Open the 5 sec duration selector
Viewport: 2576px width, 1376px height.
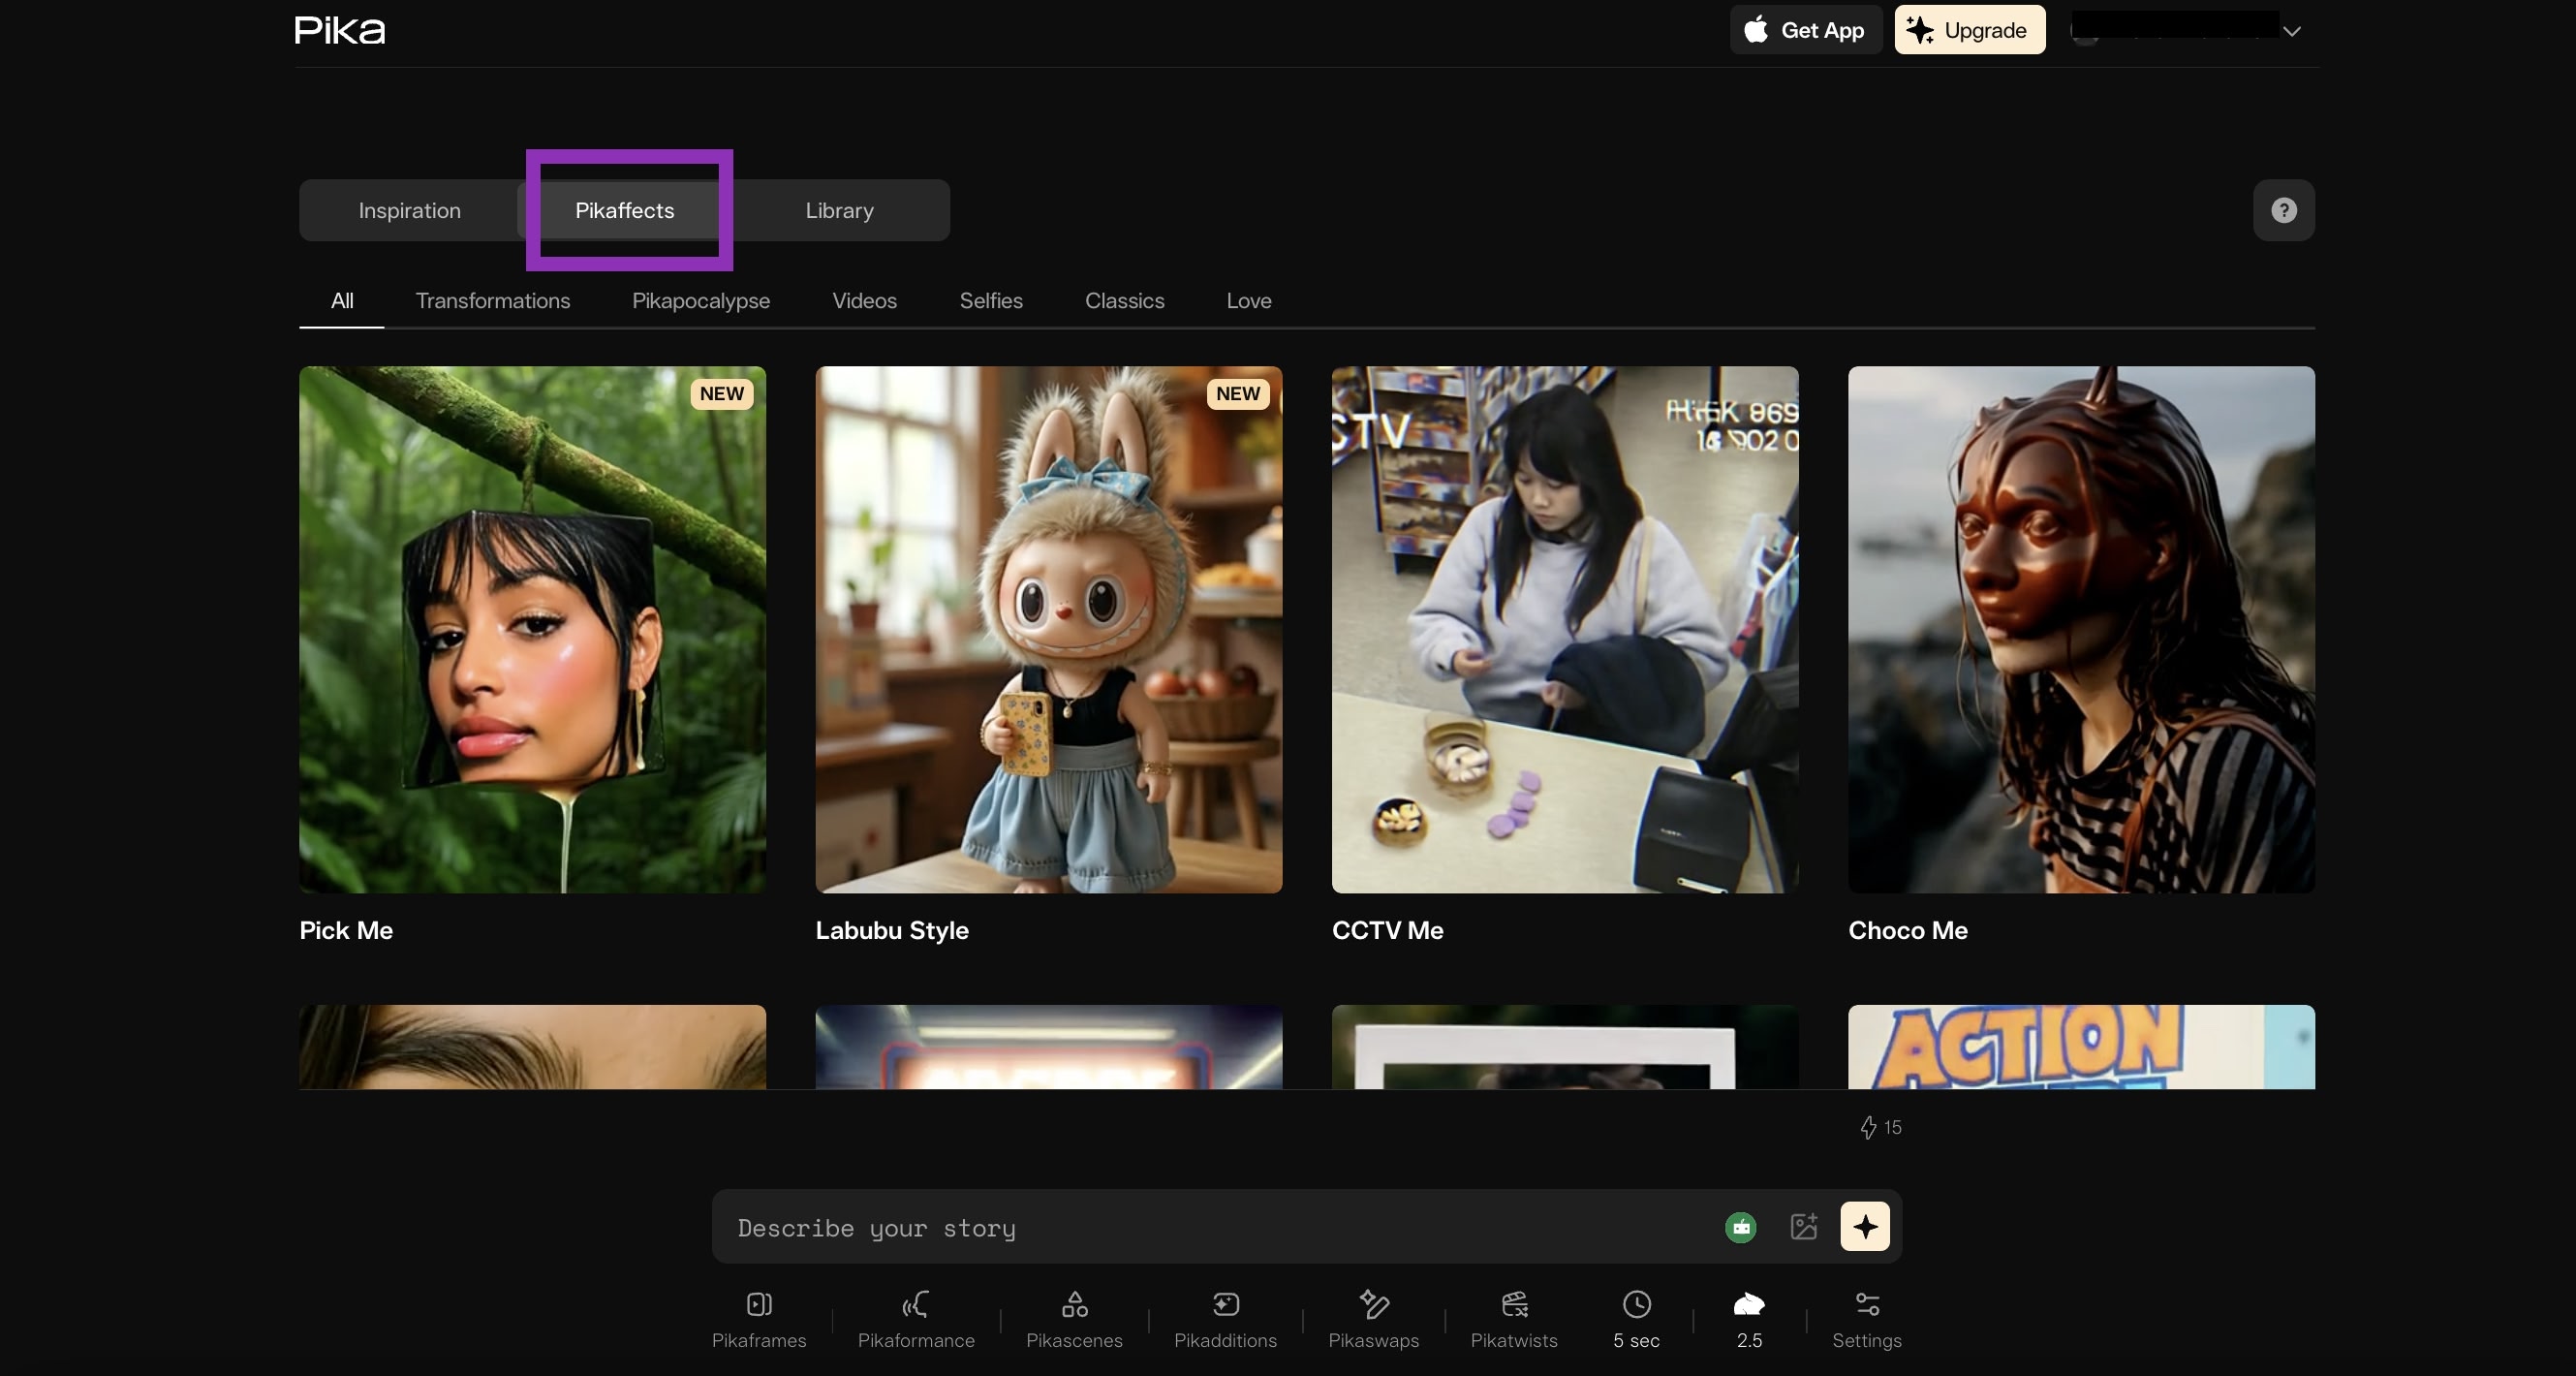point(1636,1320)
